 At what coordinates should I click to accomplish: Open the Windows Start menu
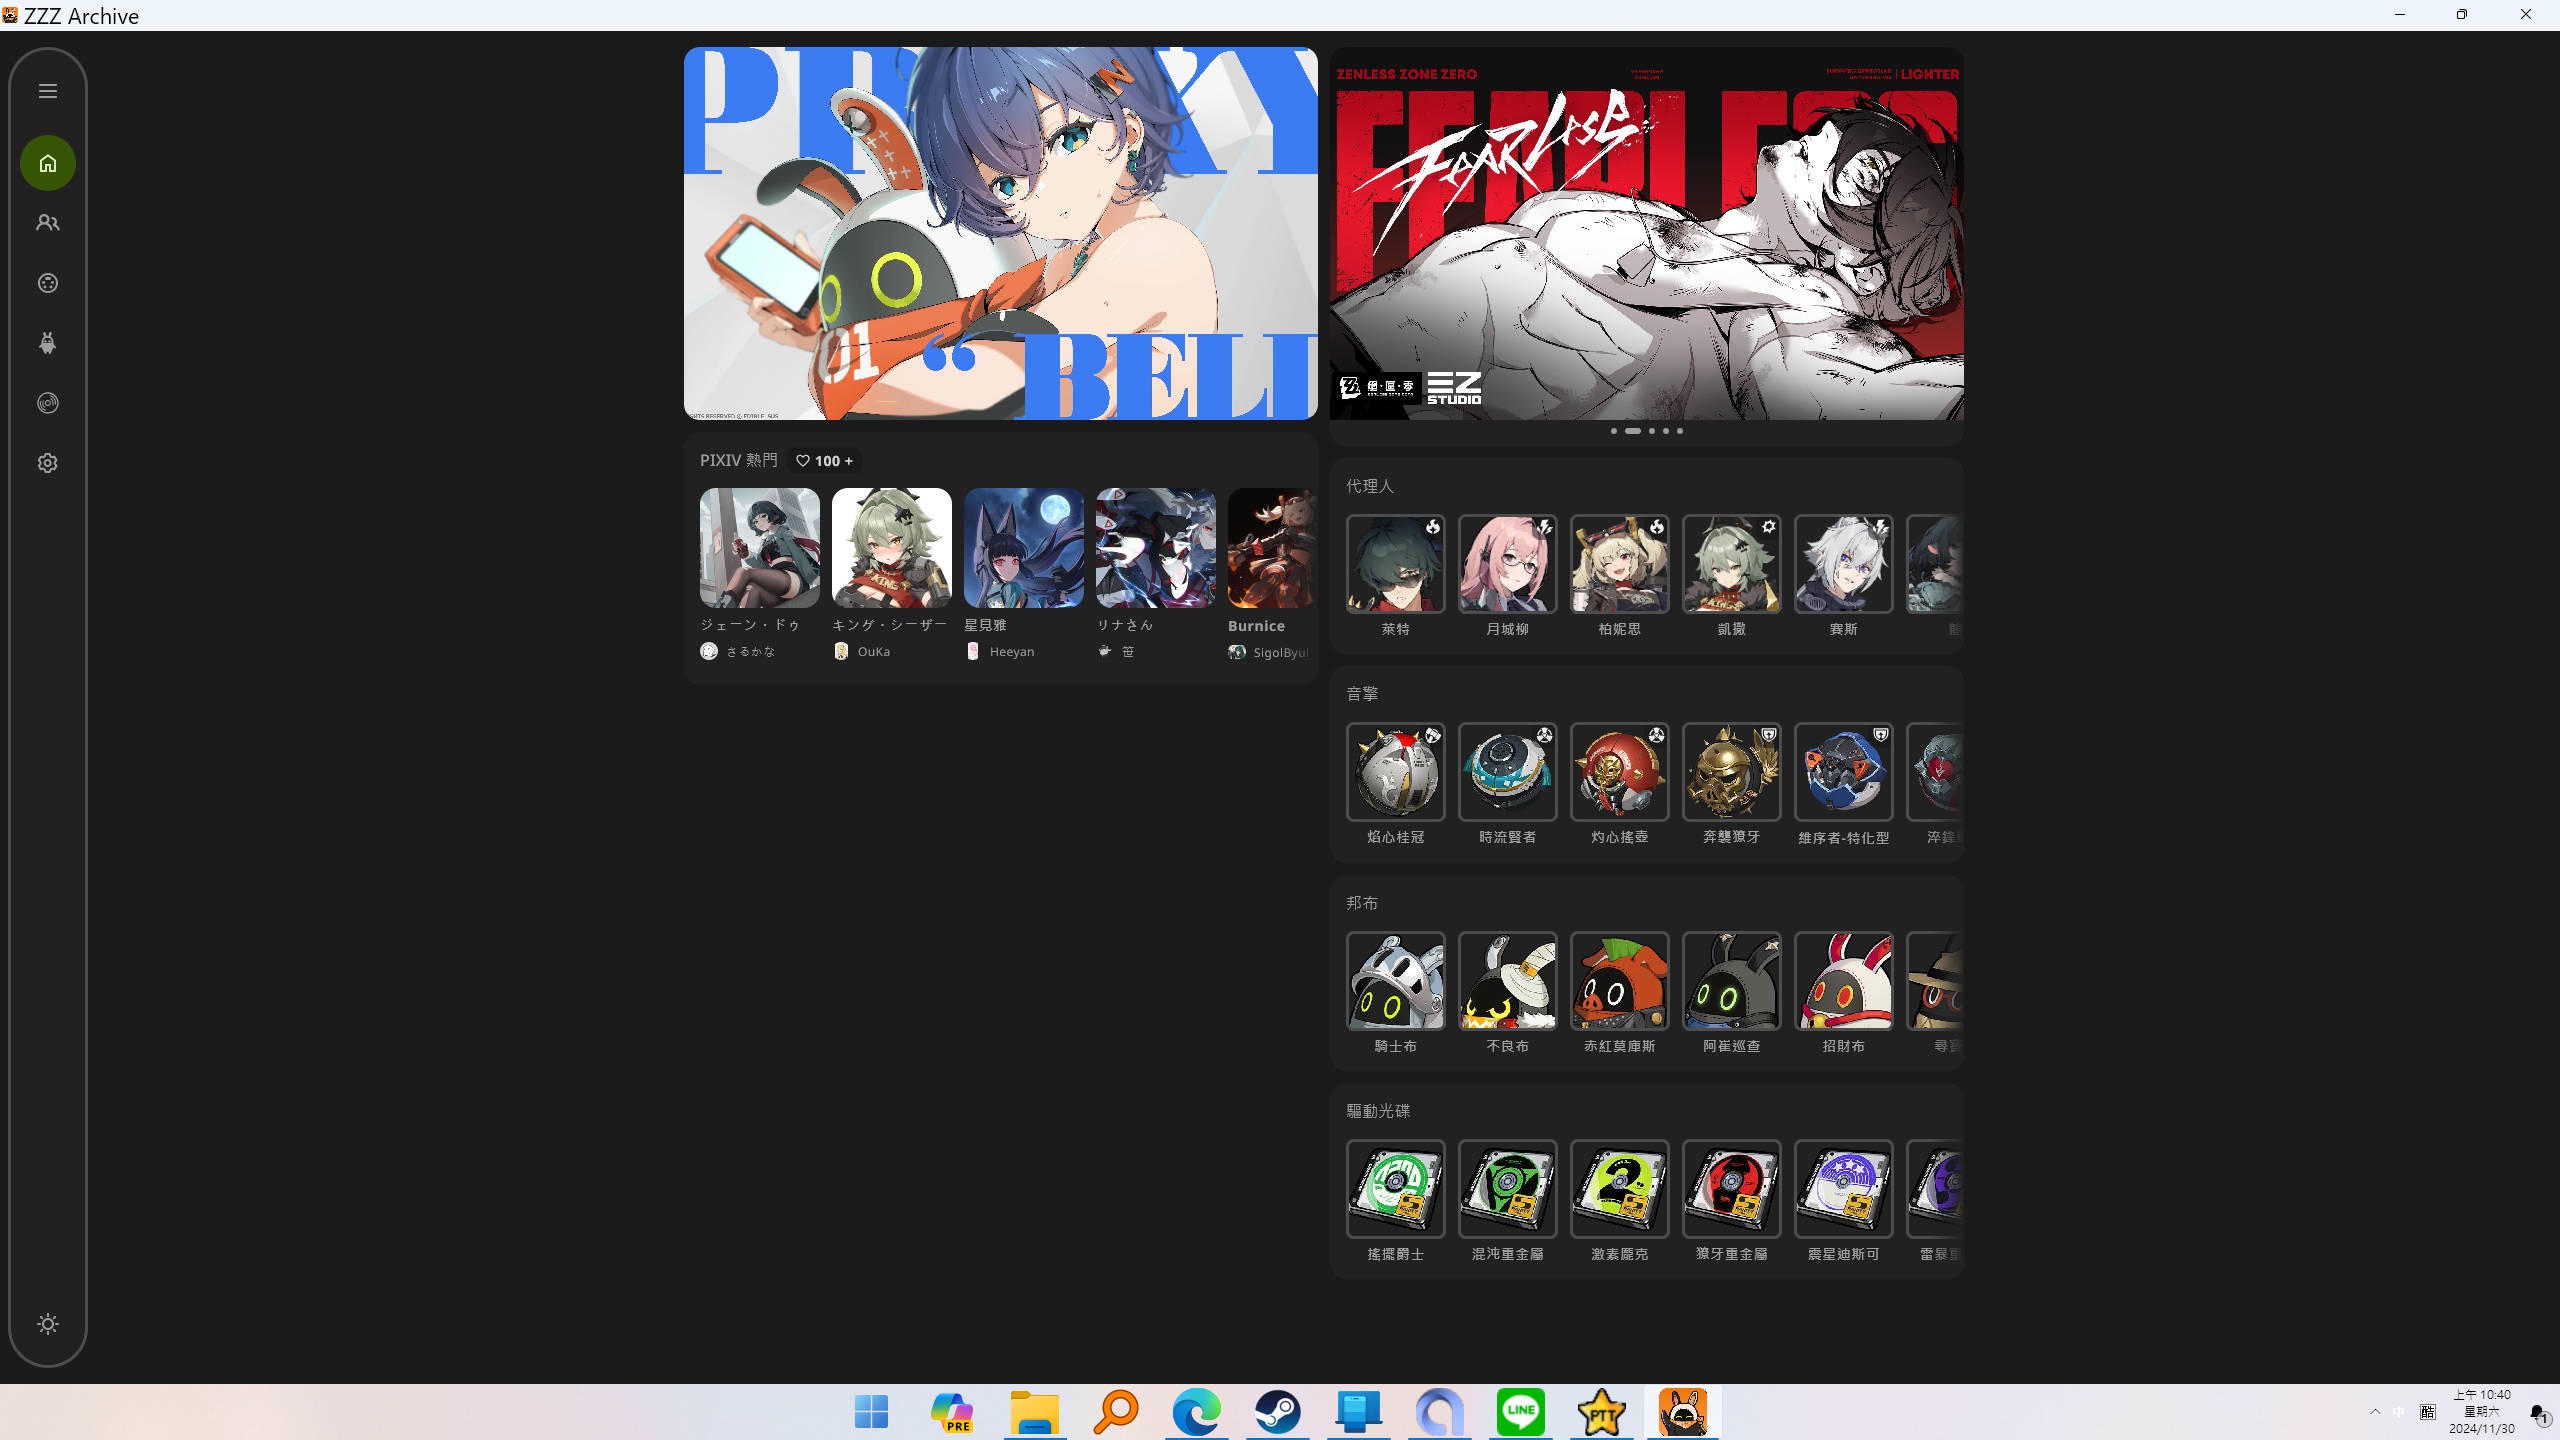click(872, 1412)
